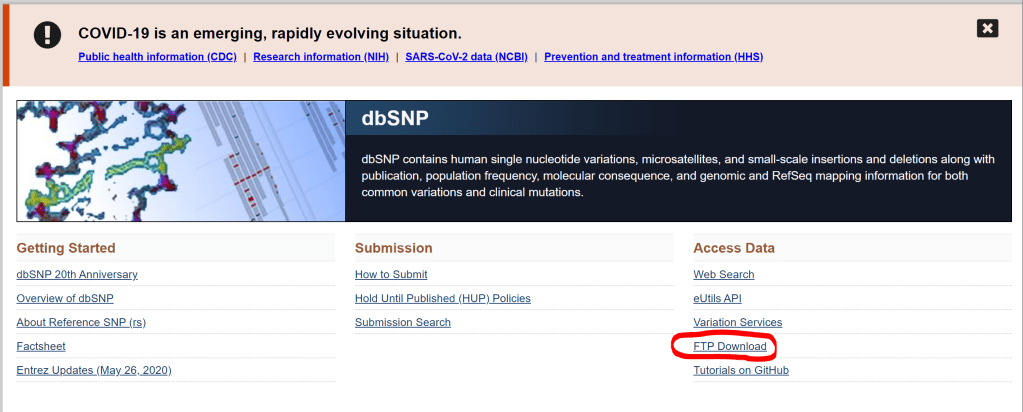Image resolution: width=1023 pixels, height=412 pixels.
Task: Dismiss the COVID-19 alert banner
Action: tap(987, 28)
